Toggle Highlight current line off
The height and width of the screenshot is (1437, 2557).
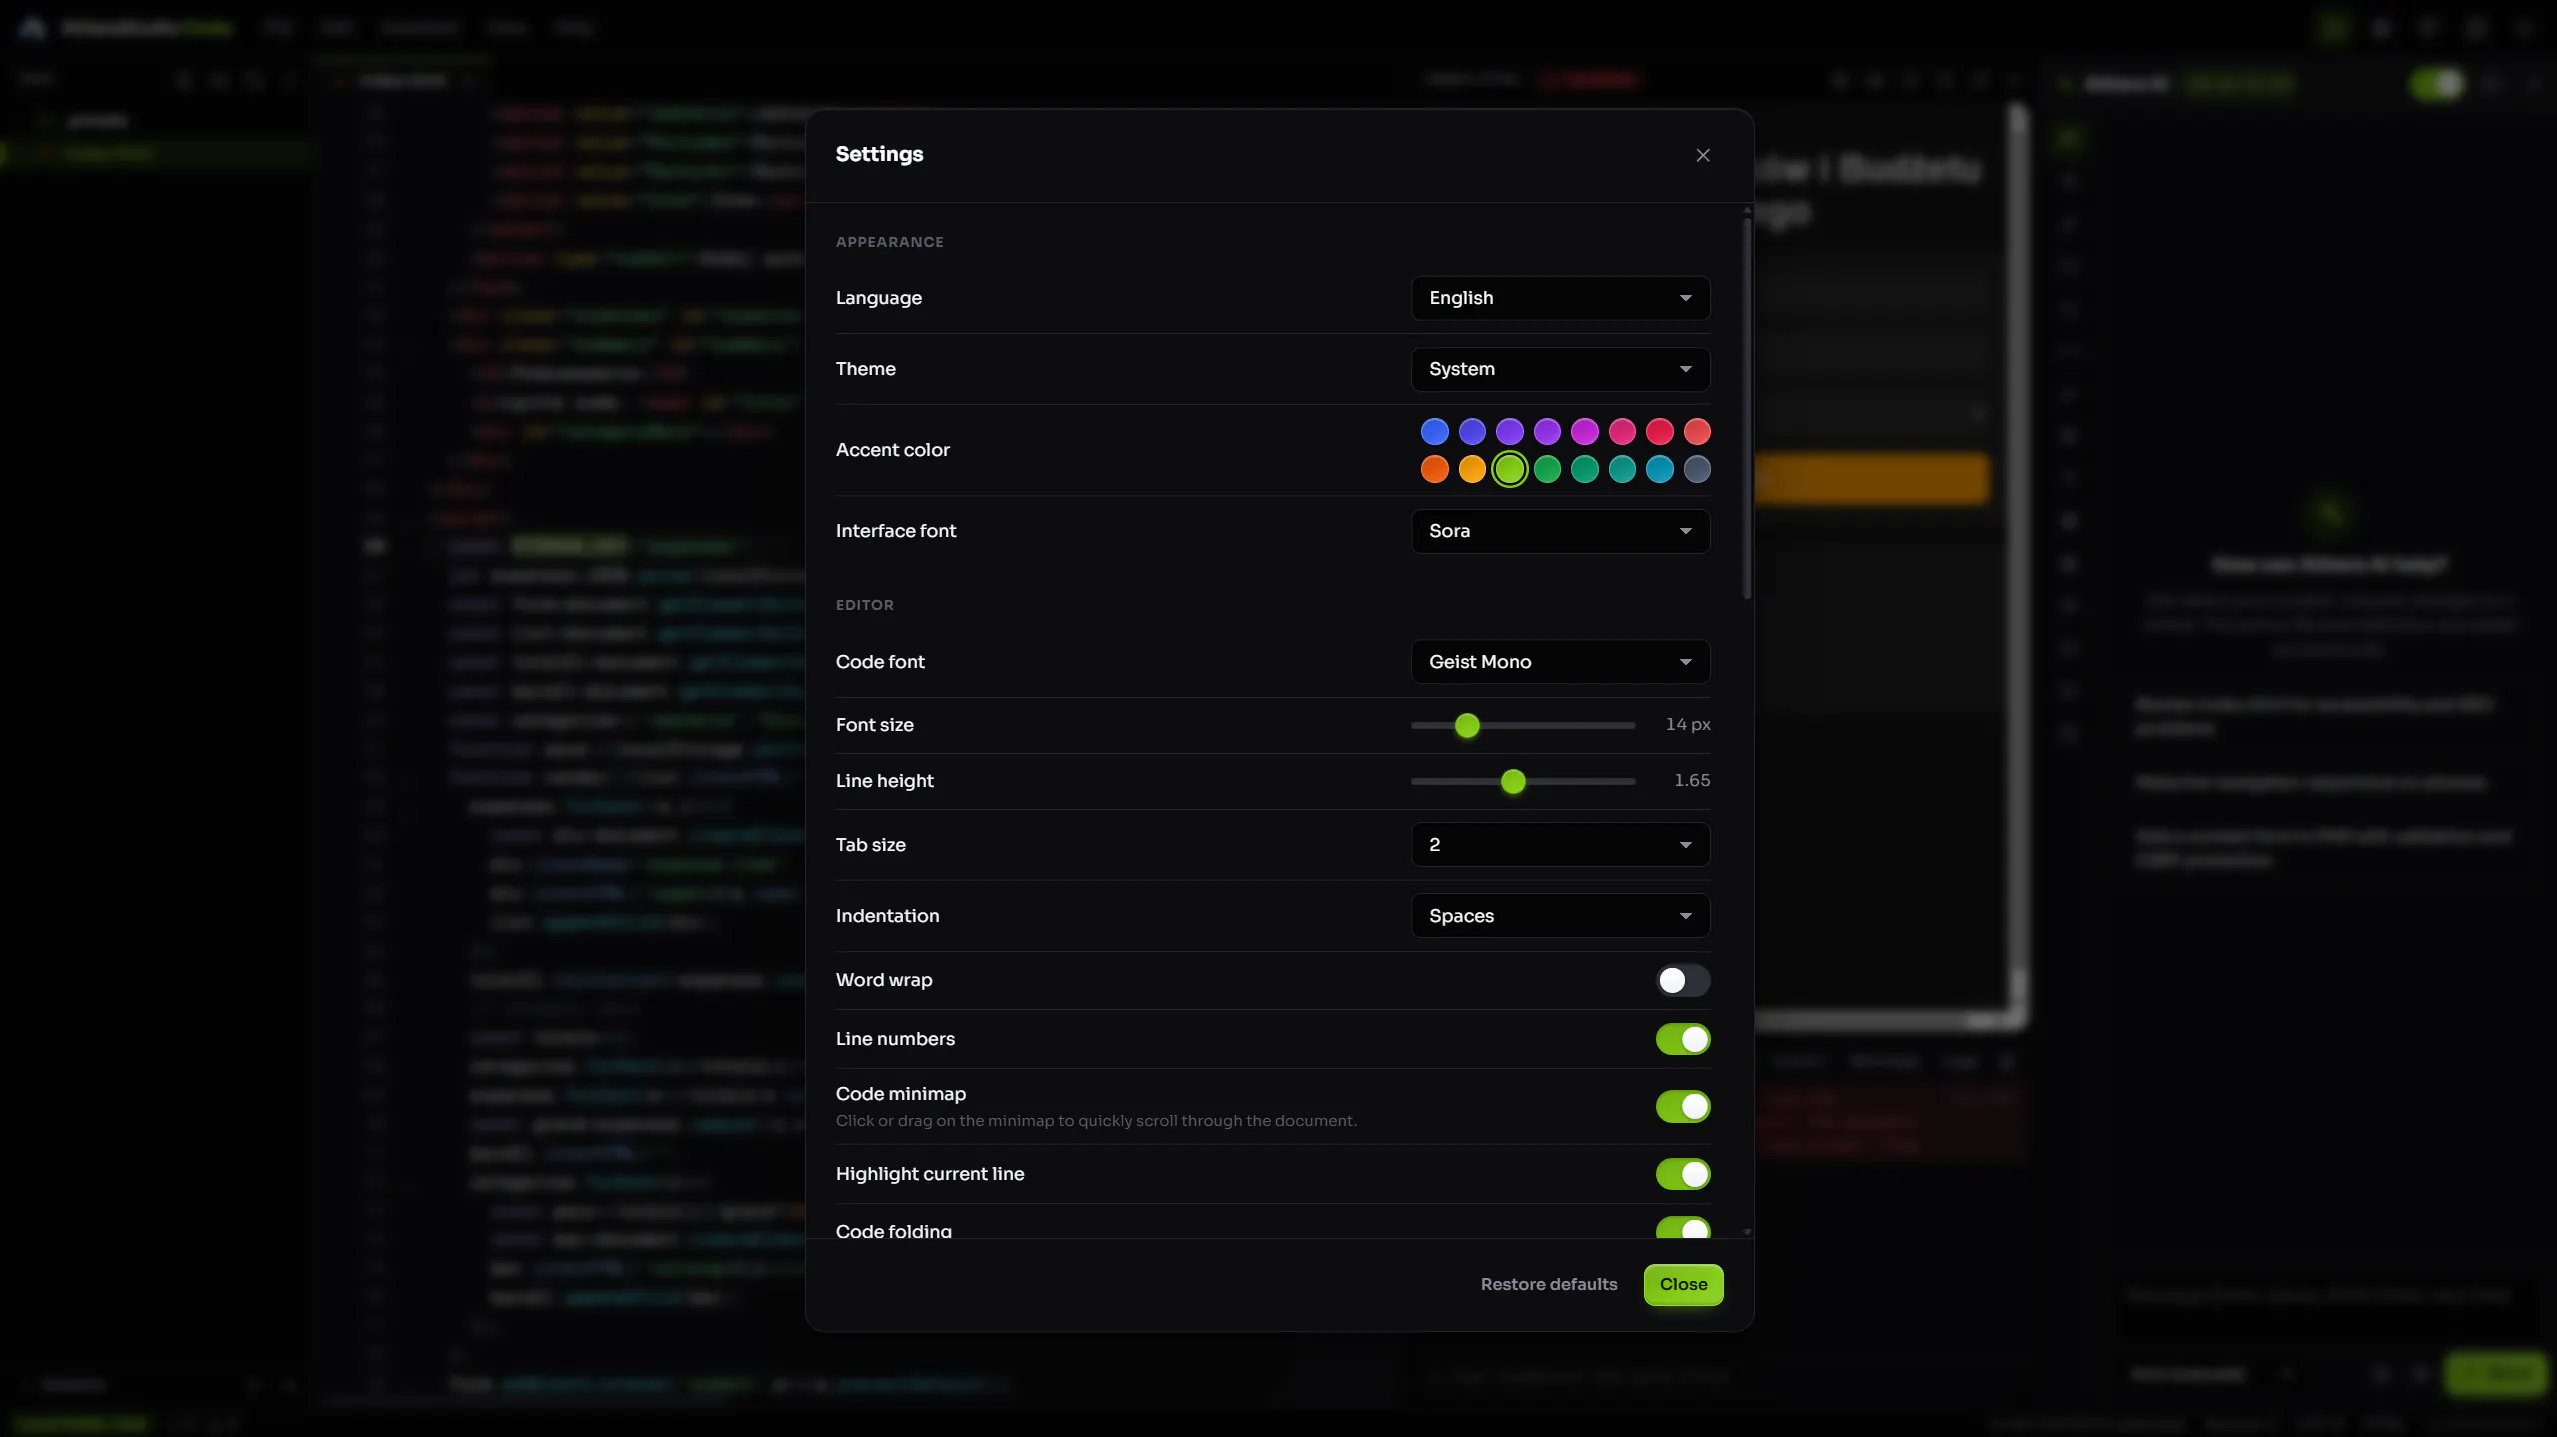1683,1175
